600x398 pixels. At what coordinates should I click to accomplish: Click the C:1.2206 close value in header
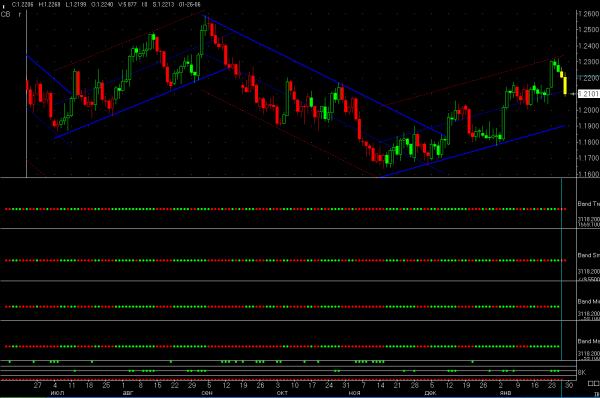click(23, 5)
